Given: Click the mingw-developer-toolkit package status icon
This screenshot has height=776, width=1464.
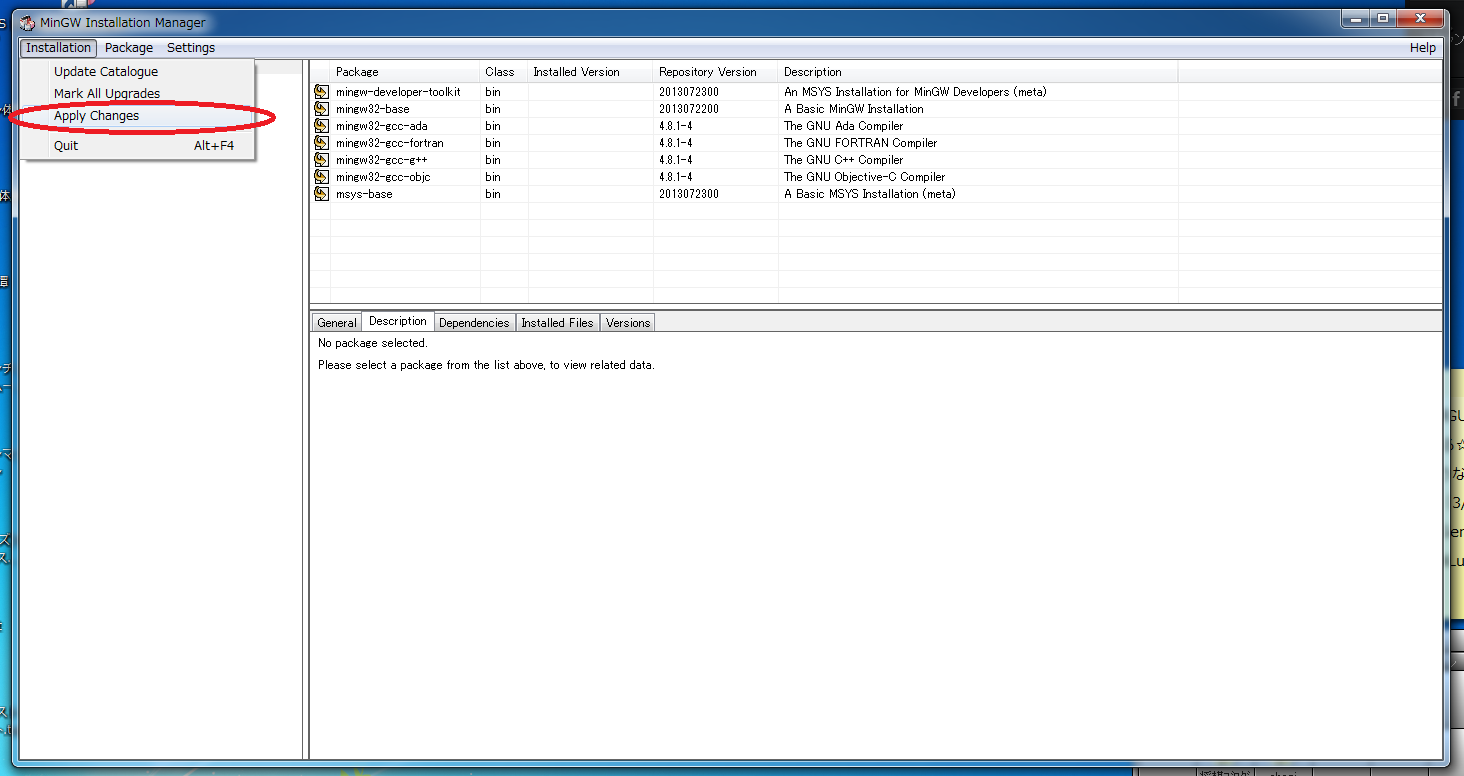Looking at the screenshot, I should 321,92.
